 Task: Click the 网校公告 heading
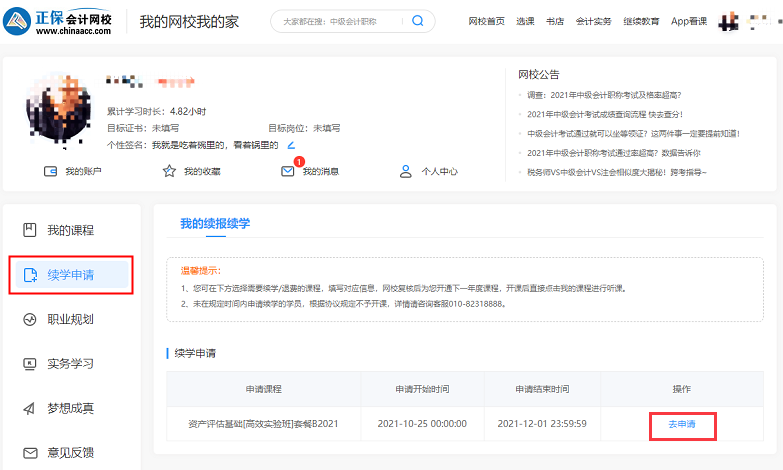[x=539, y=75]
